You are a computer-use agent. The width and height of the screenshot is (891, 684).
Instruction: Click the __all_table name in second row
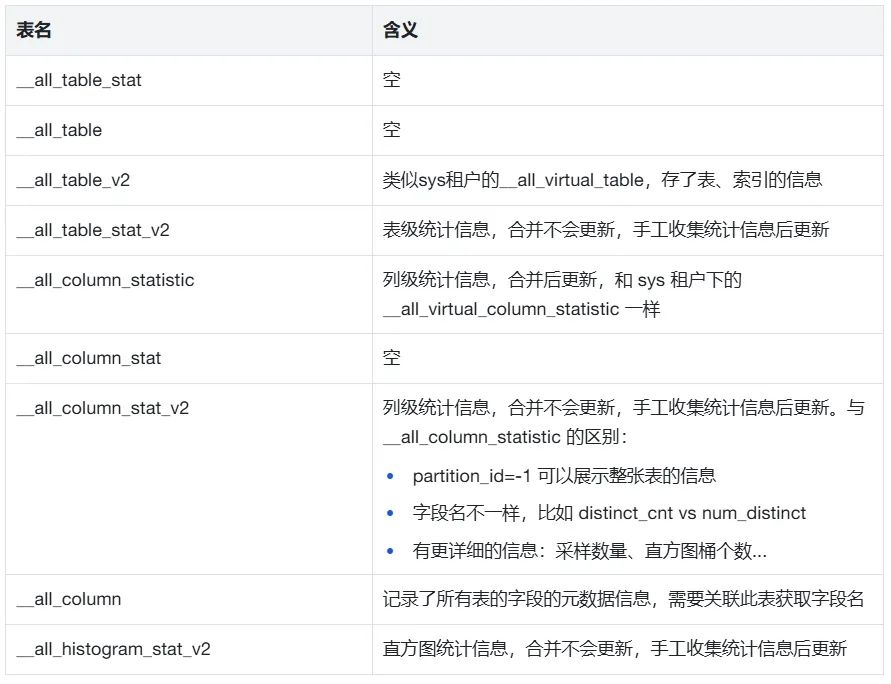59,130
